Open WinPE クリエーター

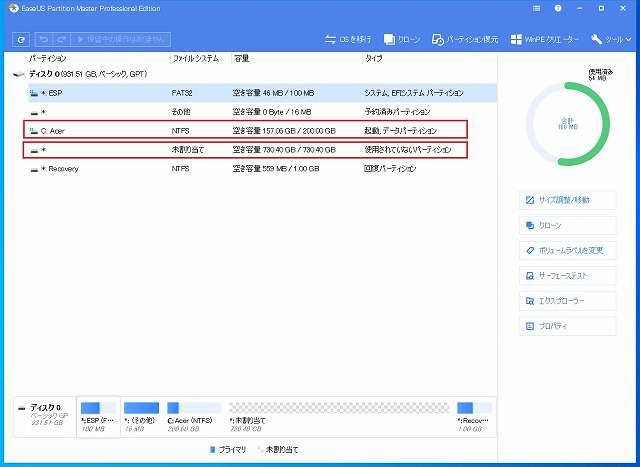point(544,40)
